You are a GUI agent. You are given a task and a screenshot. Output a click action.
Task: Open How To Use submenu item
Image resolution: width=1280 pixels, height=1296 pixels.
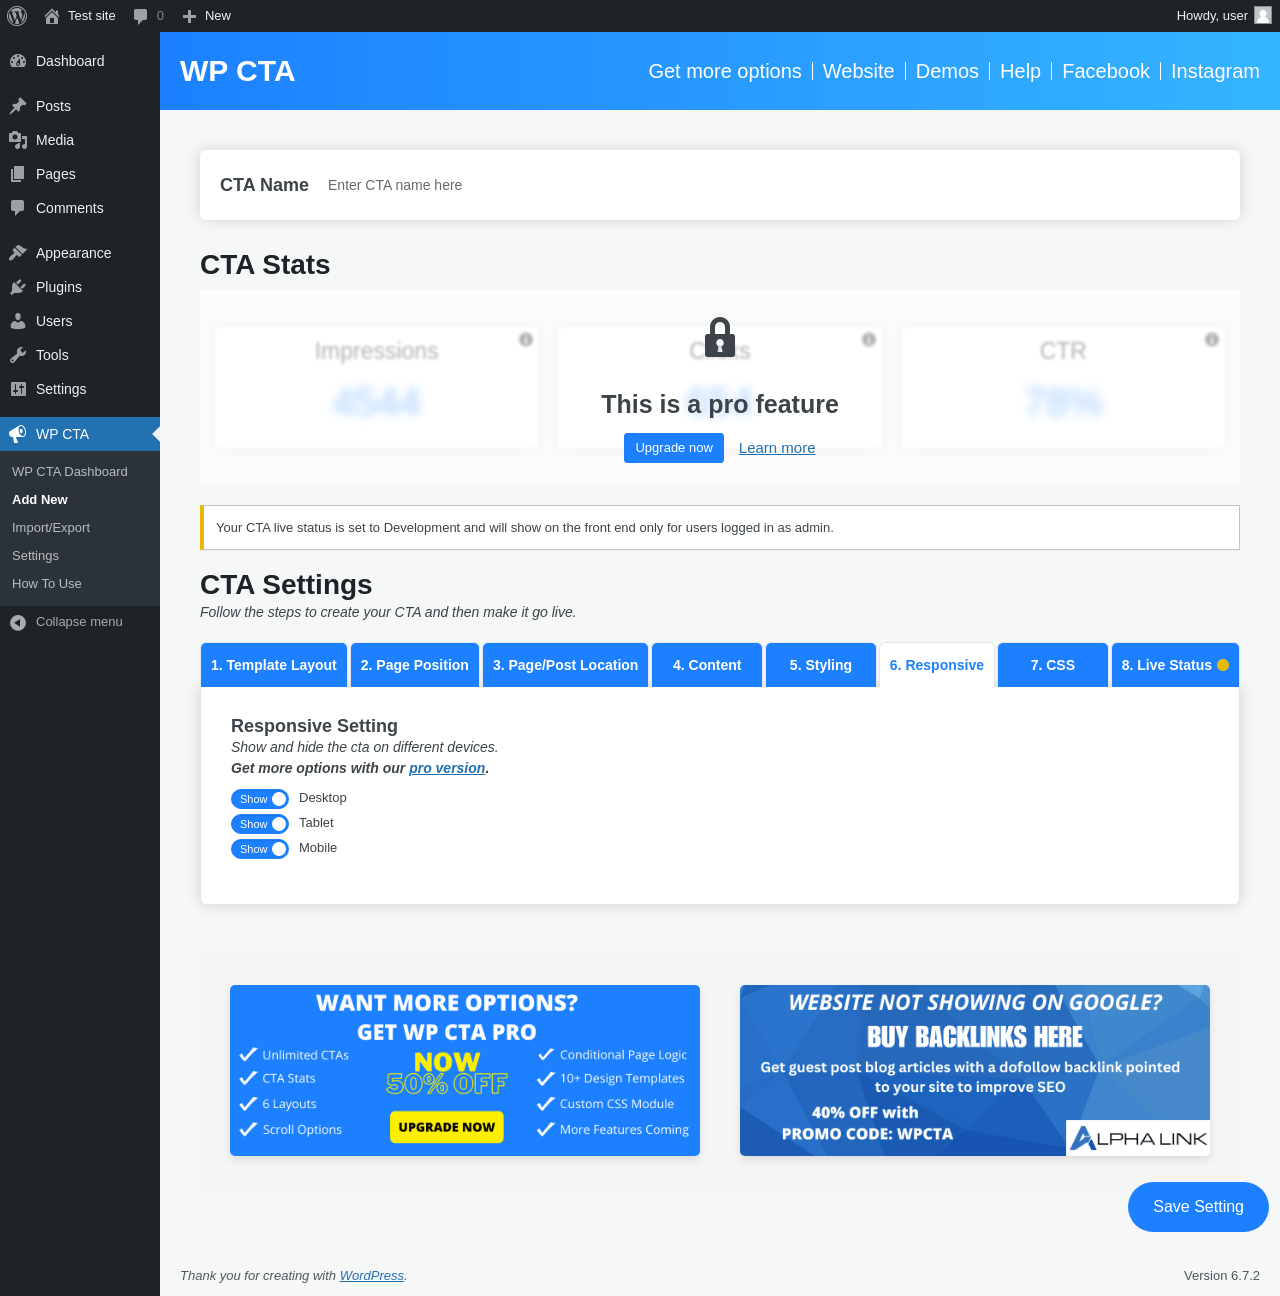point(47,584)
